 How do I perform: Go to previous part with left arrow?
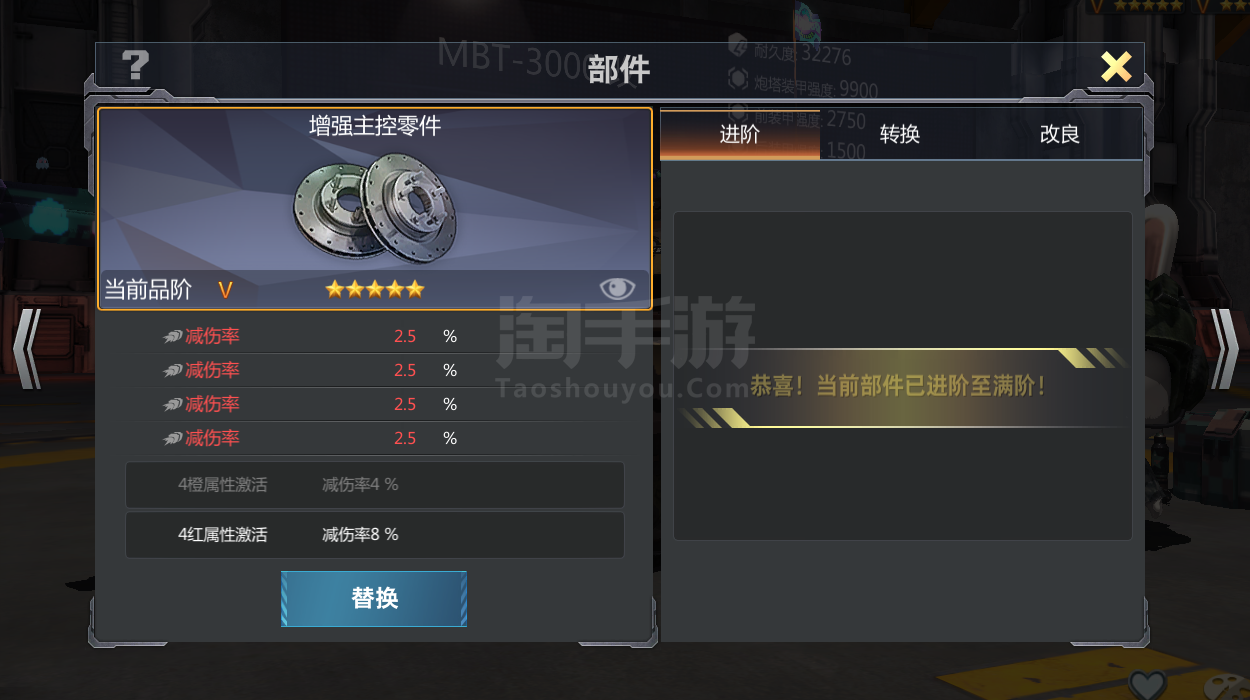point(27,348)
